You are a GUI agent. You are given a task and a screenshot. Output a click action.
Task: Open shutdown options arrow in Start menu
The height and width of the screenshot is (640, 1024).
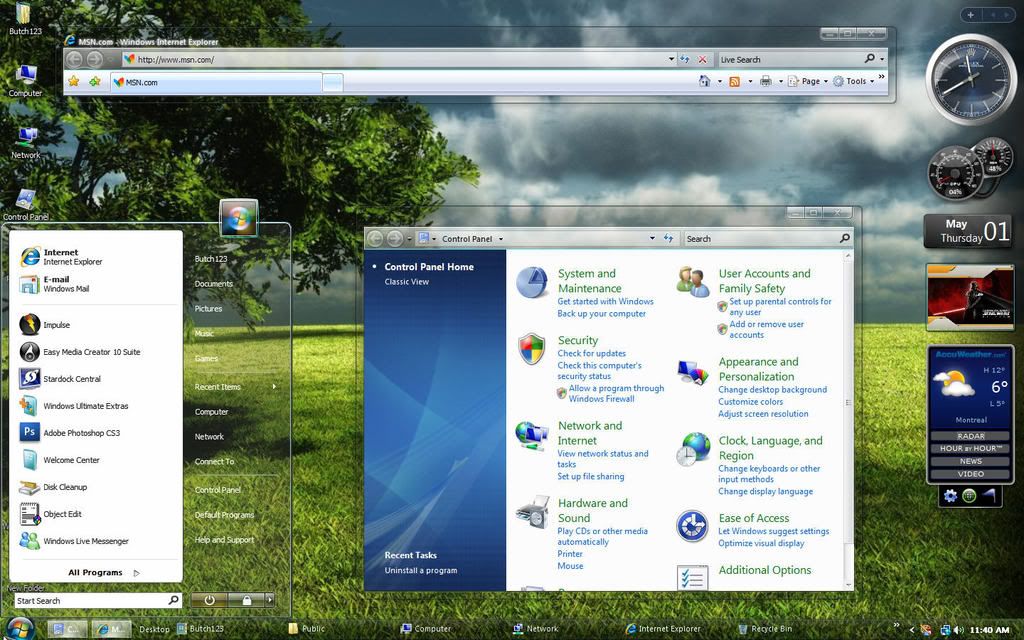pyautogui.click(x=270, y=600)
